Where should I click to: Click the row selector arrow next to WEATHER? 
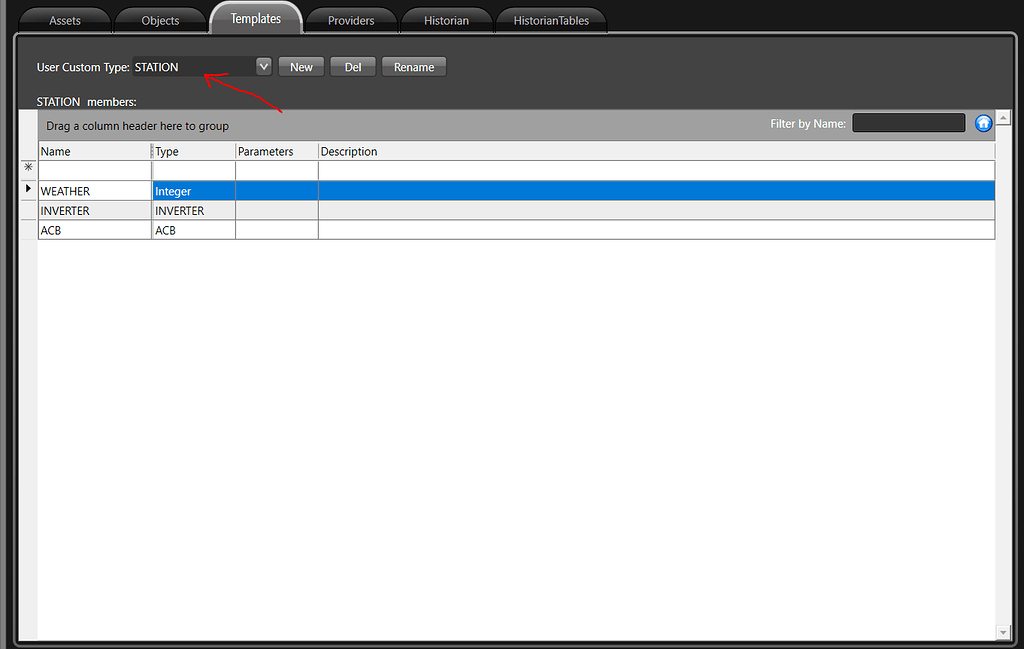click(29, 190)
